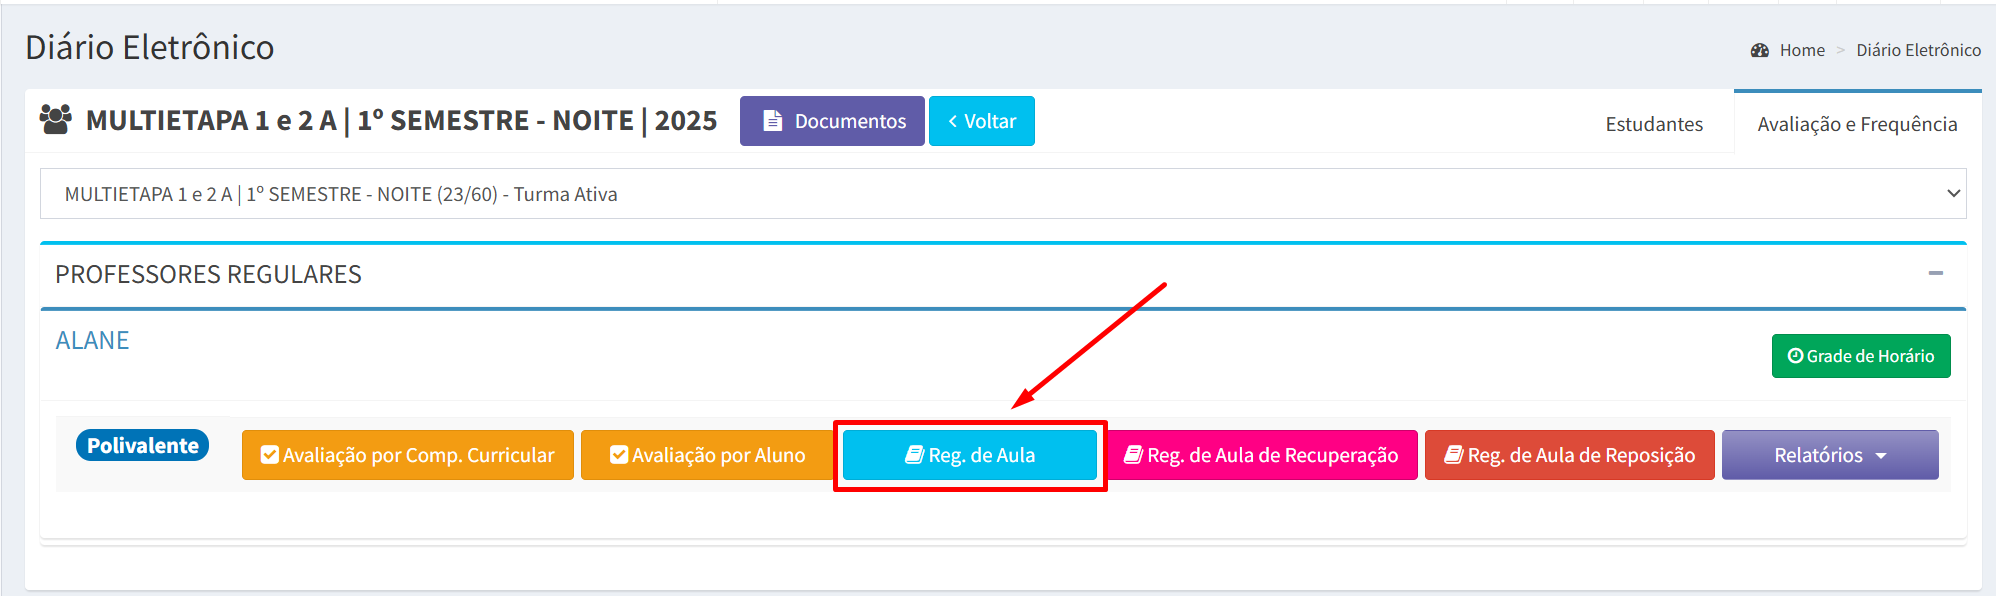
Task: Open teacher ALANE's name link
Action: click(92, 341)
